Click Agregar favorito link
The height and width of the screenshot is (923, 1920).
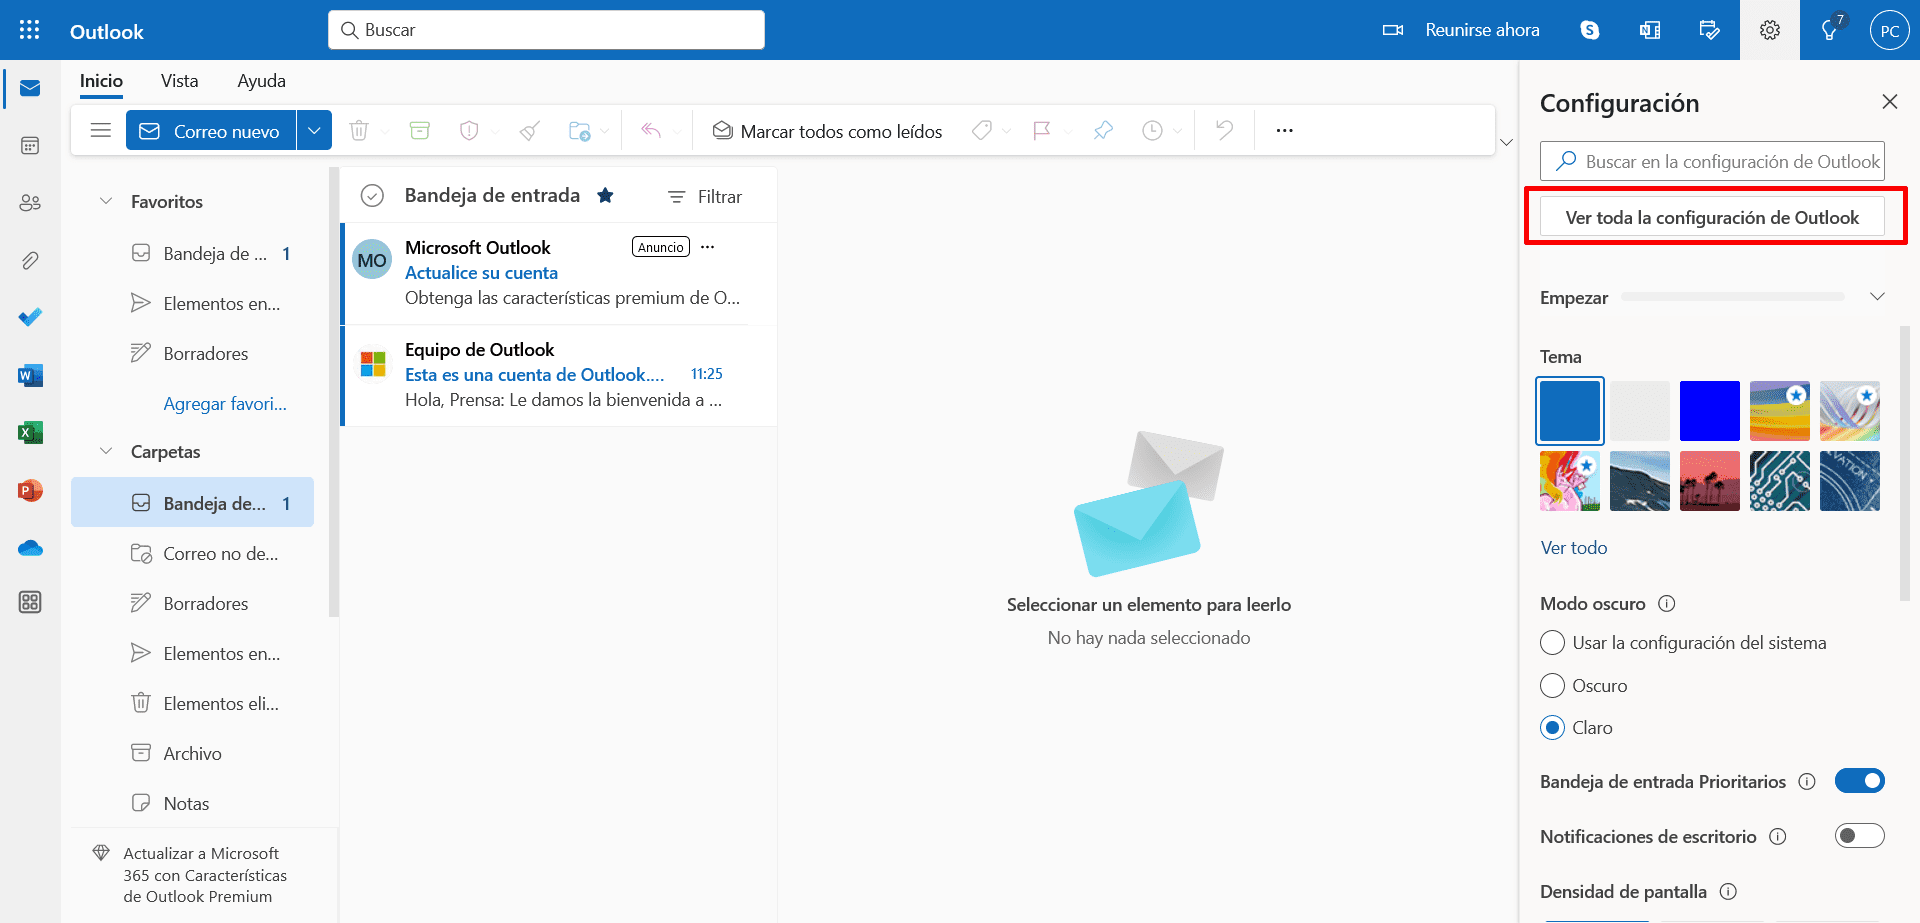pyautogui.click(x=225, y=404)
